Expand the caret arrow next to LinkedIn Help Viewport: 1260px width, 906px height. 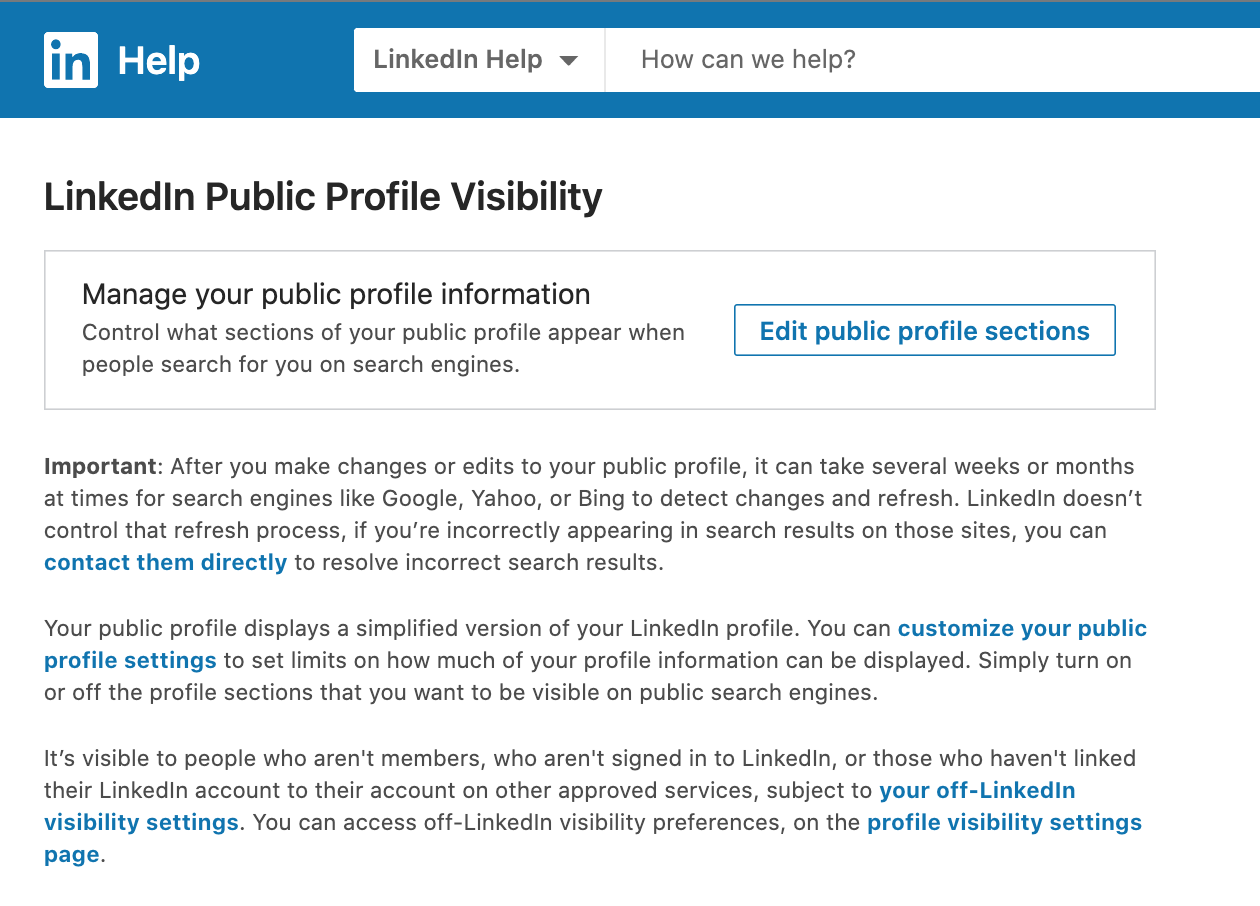tap(568, 61)
